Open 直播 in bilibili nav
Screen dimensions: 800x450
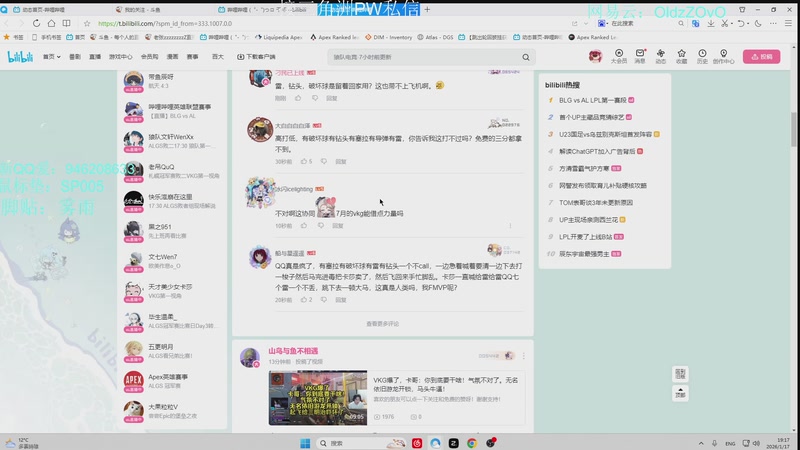pyautogui.click(x=95, y=57)
